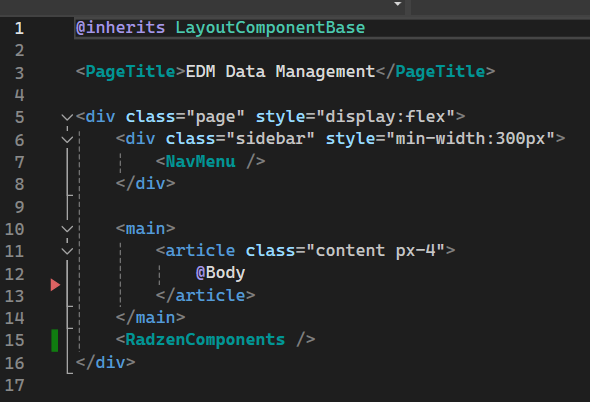Click the closing main tag

click(x=151, y=317)
